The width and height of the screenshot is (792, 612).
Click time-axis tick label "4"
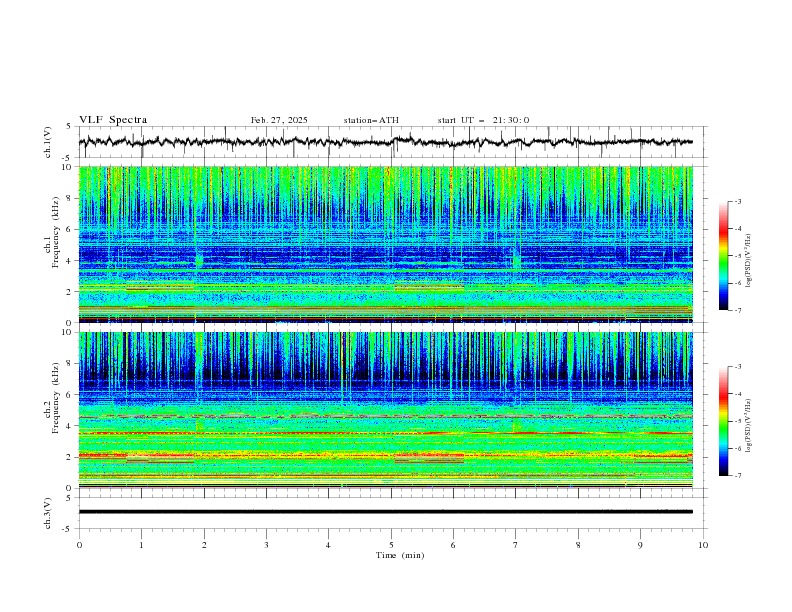point(328,545)
